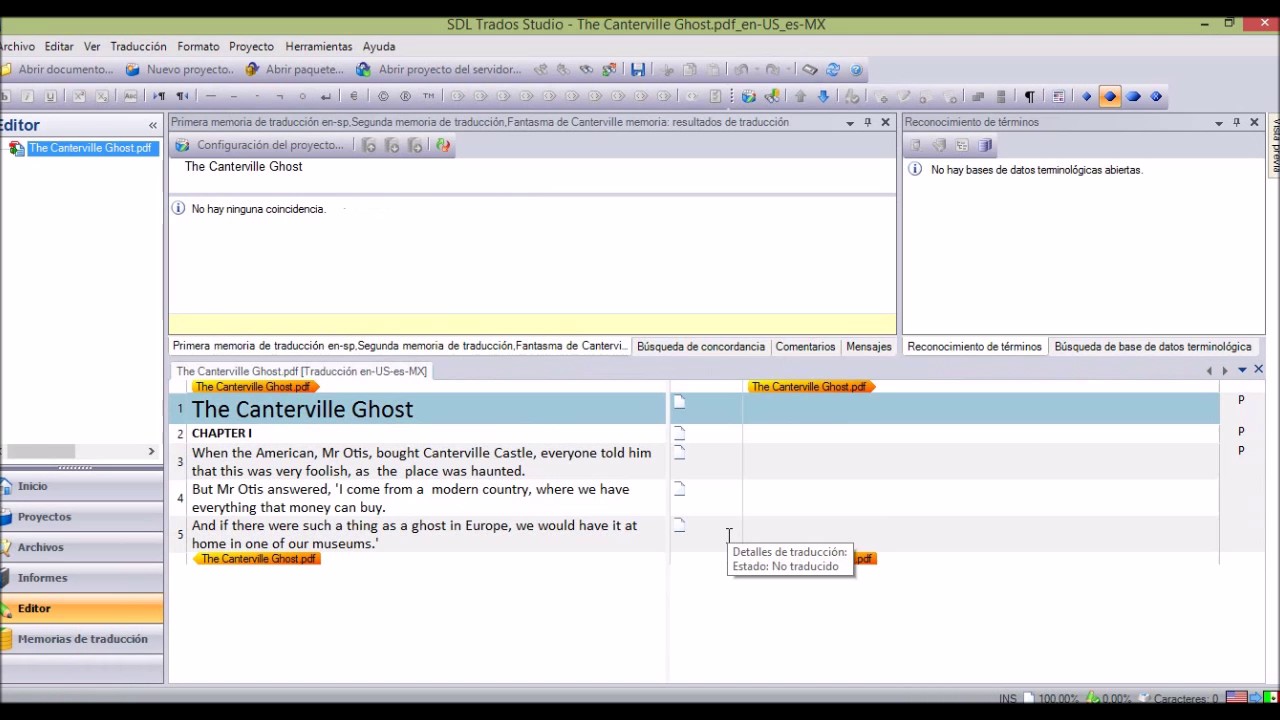The image size is (1280, 720).
Task: Click the real-time preview layout icon
Action: click(x=1058, y=97)
